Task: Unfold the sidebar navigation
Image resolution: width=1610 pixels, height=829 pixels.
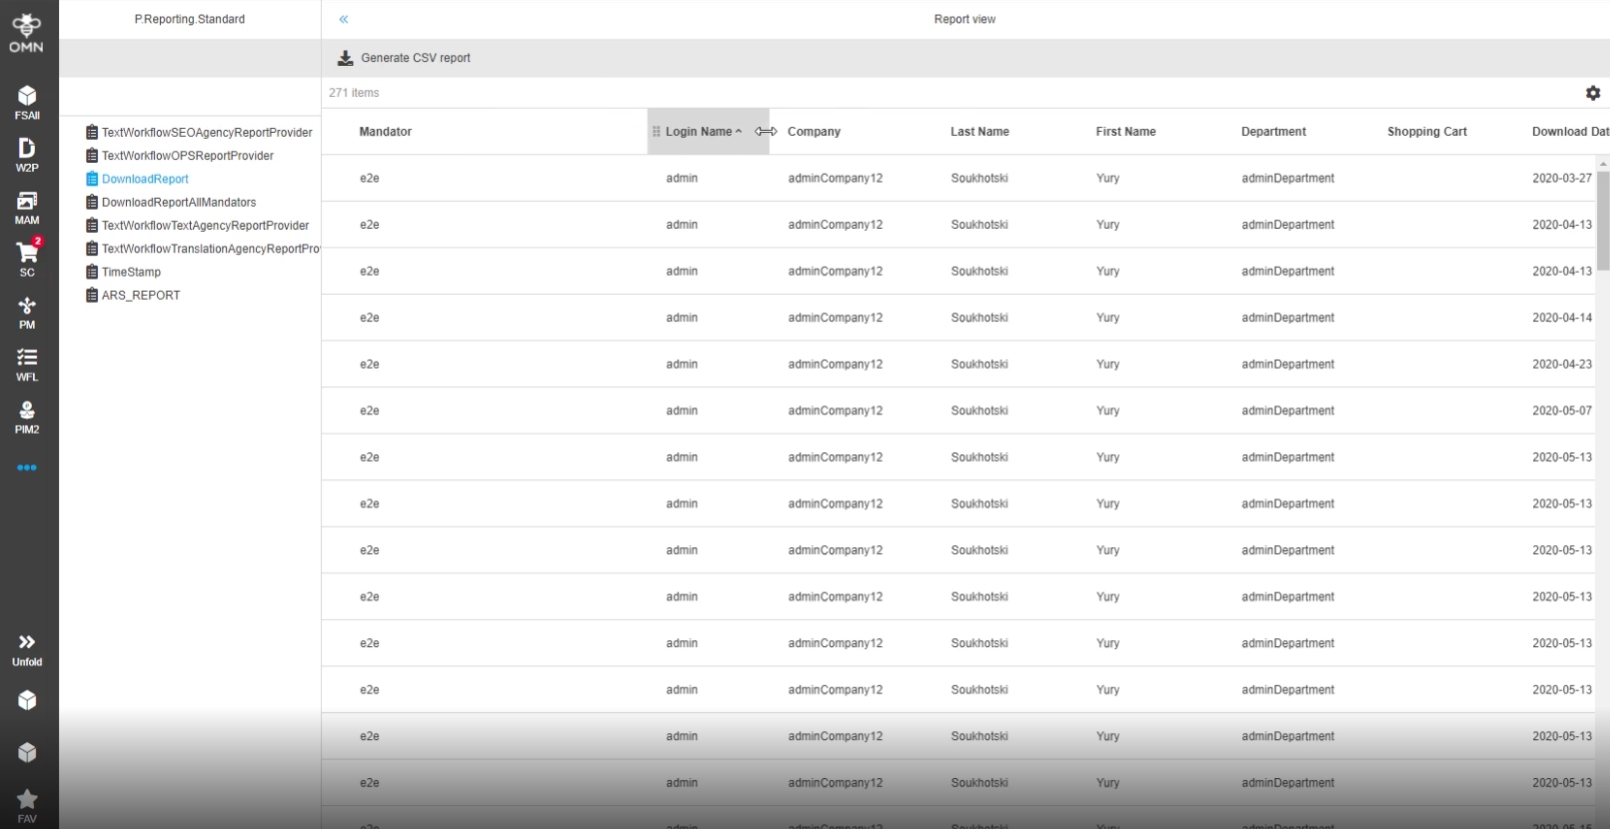Action: point(27,648)
